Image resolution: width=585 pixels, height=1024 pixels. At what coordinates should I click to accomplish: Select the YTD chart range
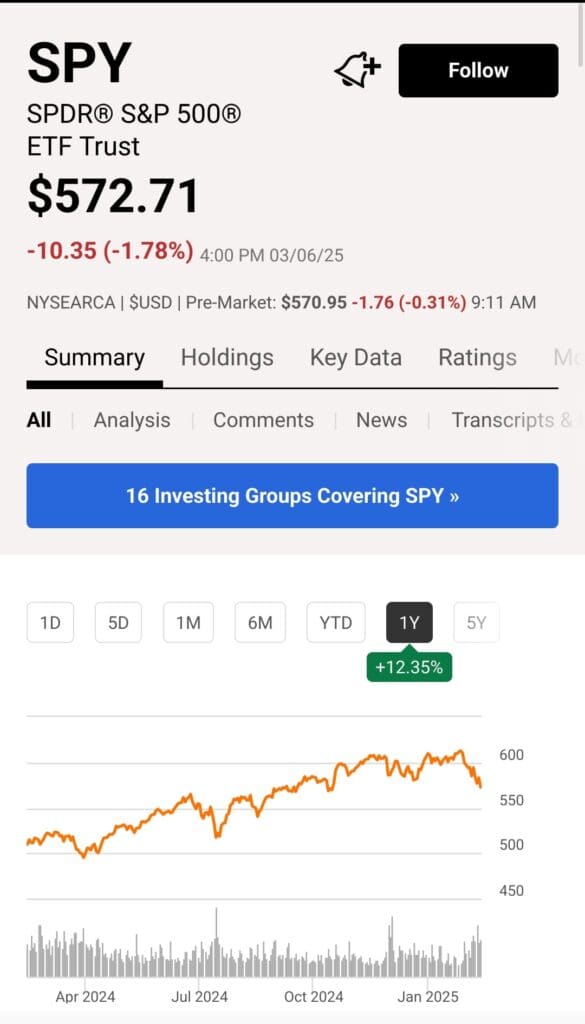pos(335,622)
